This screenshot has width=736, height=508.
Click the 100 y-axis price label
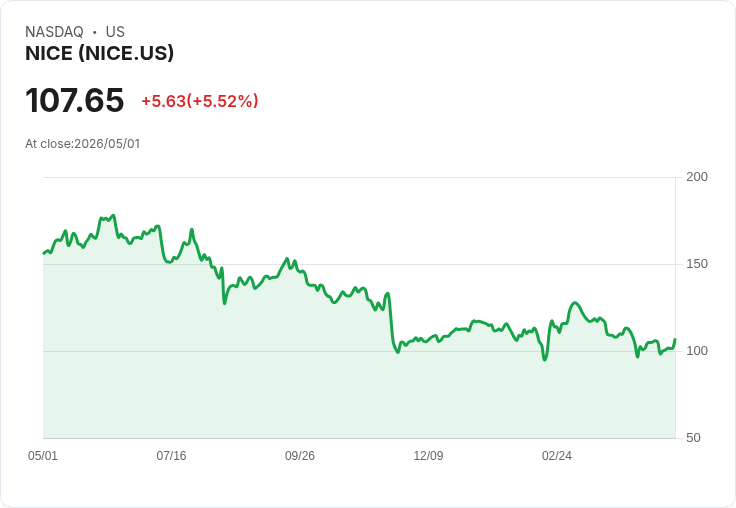click(x=697, y=351)
